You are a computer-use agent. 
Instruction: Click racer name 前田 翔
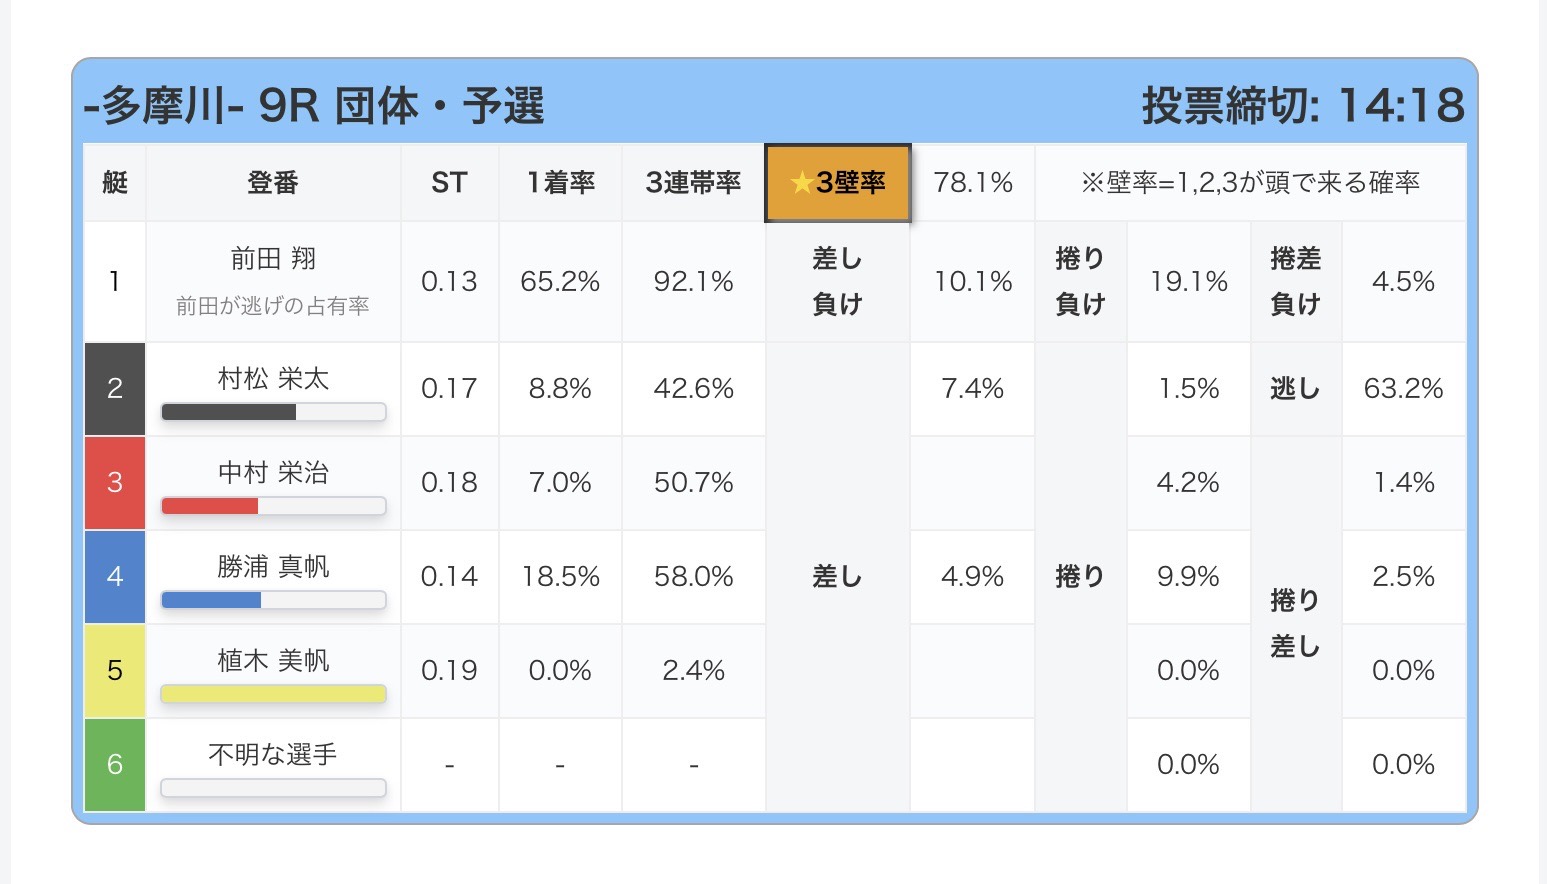(273, 259)
